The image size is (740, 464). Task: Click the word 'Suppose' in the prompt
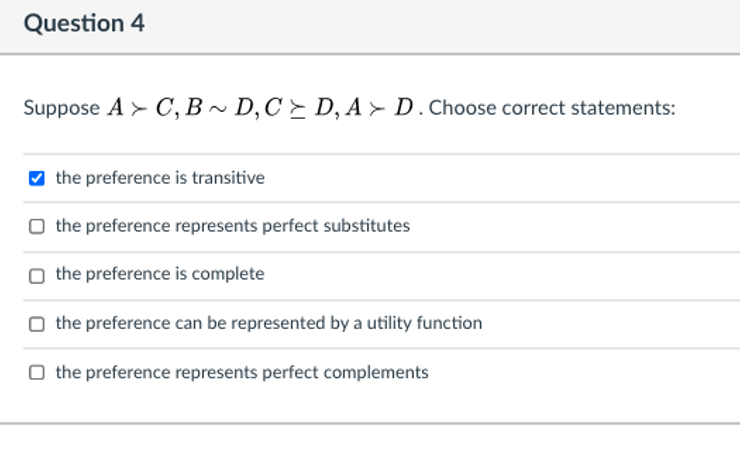tap(62, 108)
